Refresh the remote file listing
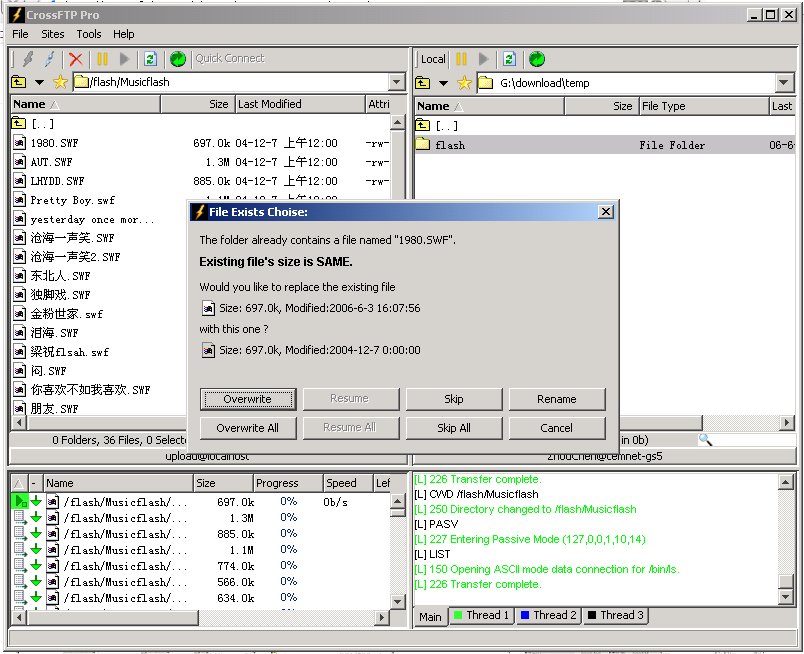Screen dimensions: 804x654 click(x=150, y=59)
